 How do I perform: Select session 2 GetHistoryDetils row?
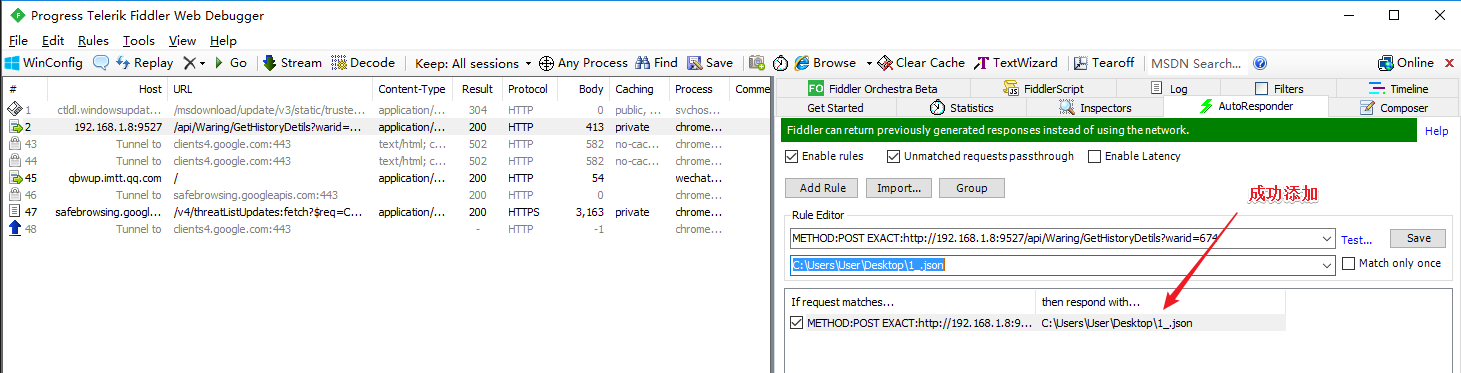[385, 127]
